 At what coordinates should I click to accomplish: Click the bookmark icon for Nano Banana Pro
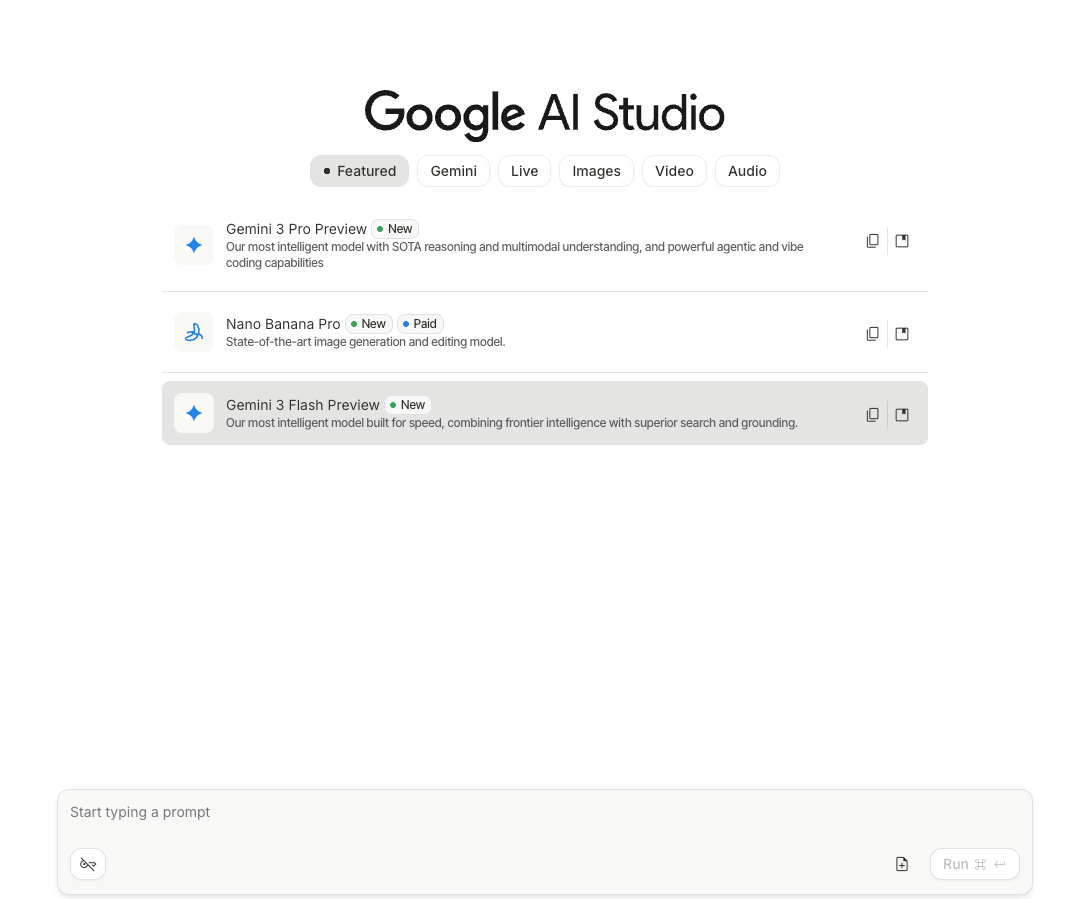point(902,334)
